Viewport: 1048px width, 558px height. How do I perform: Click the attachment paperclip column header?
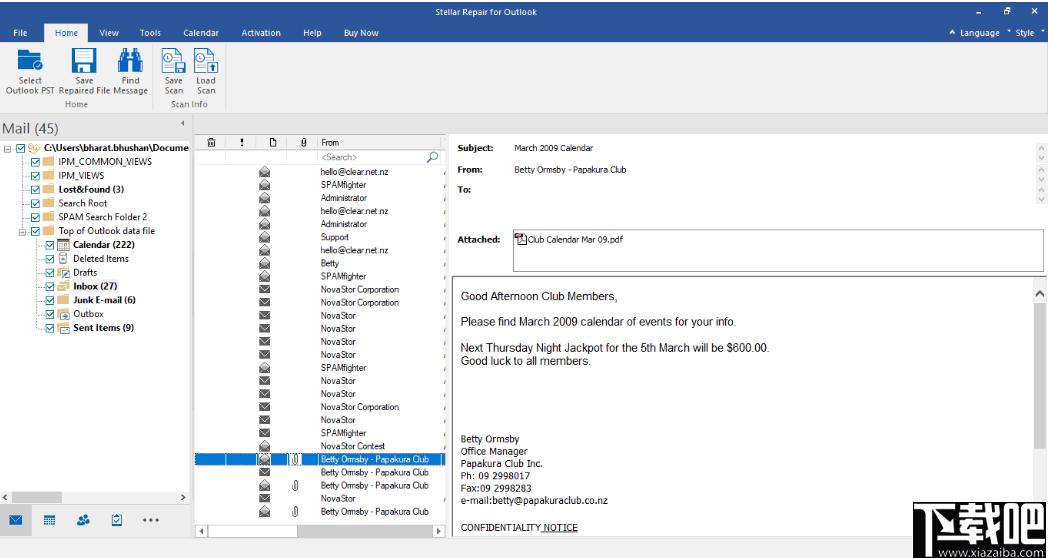[303, 142]
